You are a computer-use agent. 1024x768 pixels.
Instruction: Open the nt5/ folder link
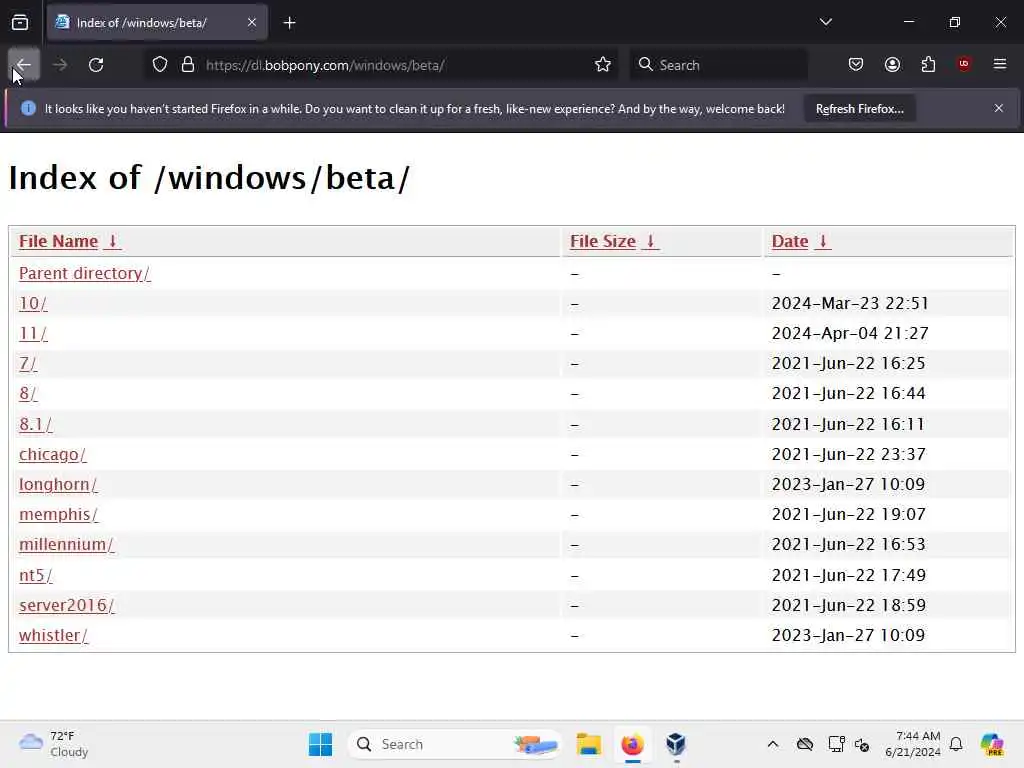[35, 575]
